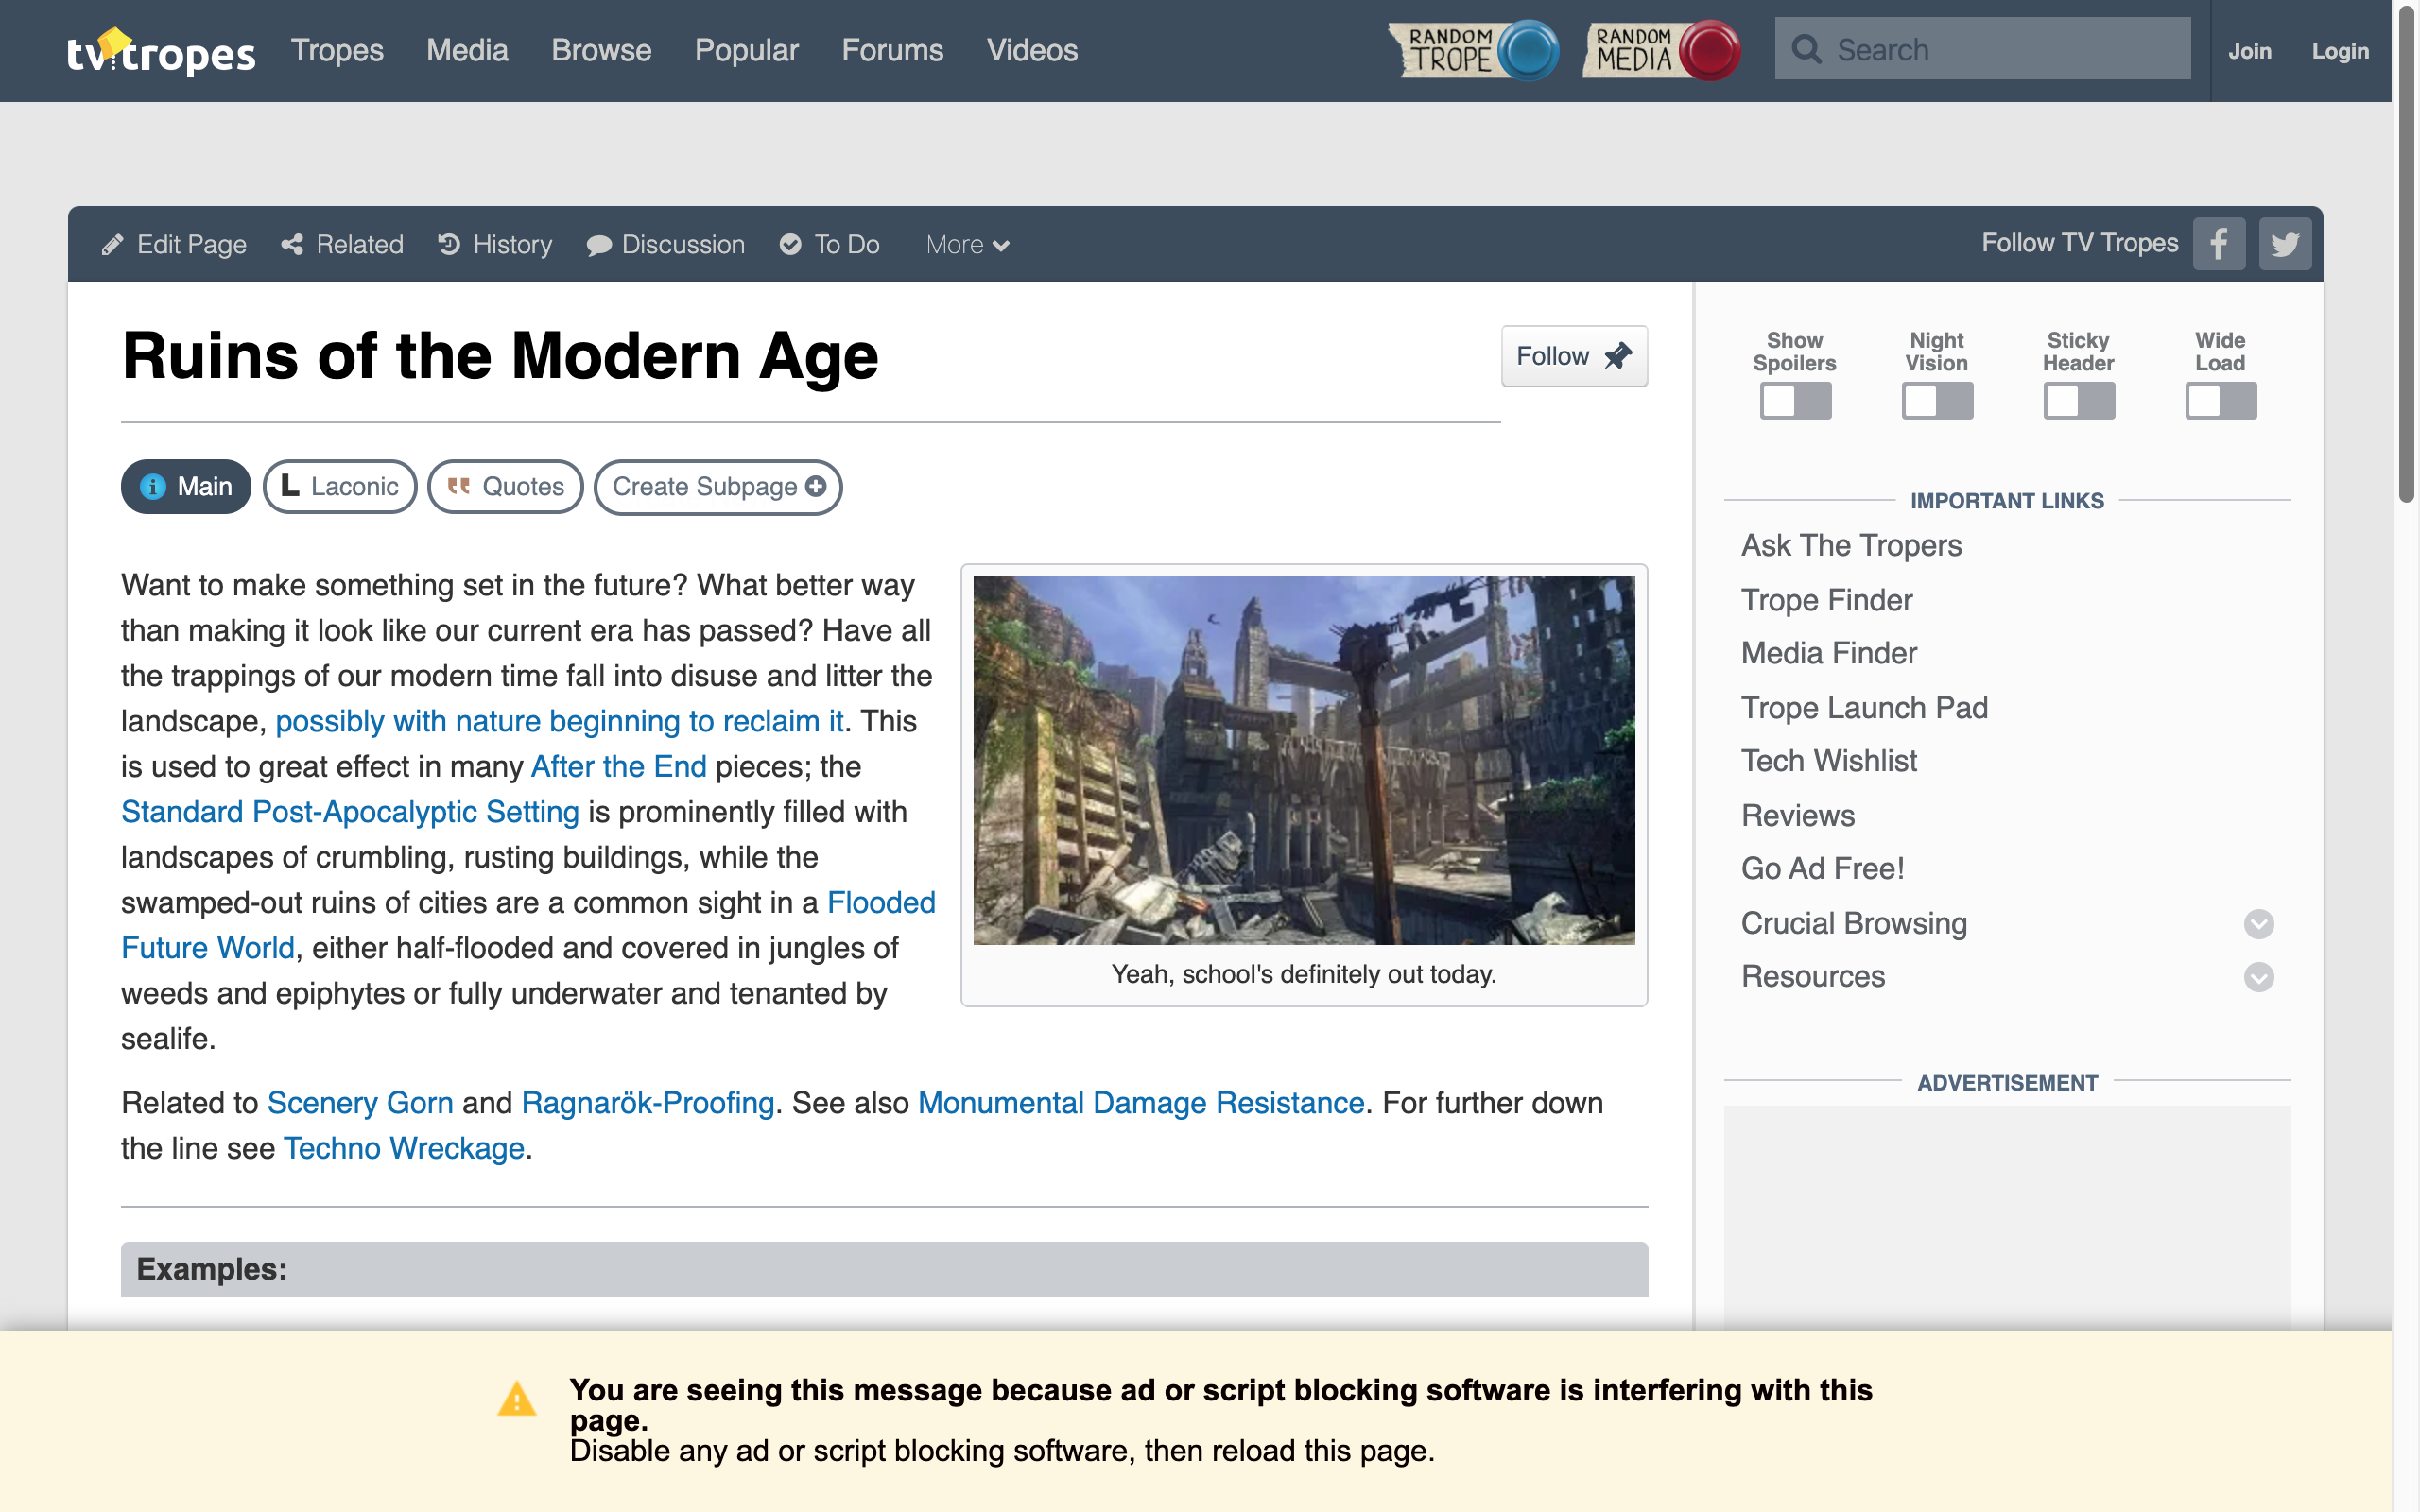Image resolution: width=2420 pixels, height=1512 pixels.
Task: Open the Go Ad Free! link
Action: (1822, 869)
